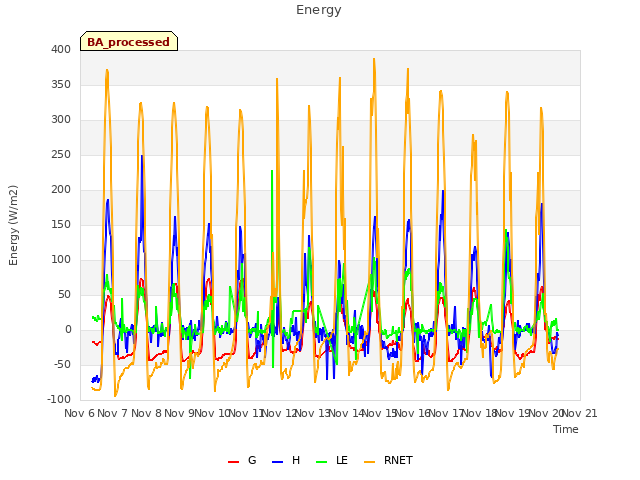Click the -50 y-axis tick label
This screenshot has width=640, height=480.
pyautogui.click(x=62, y=364)
